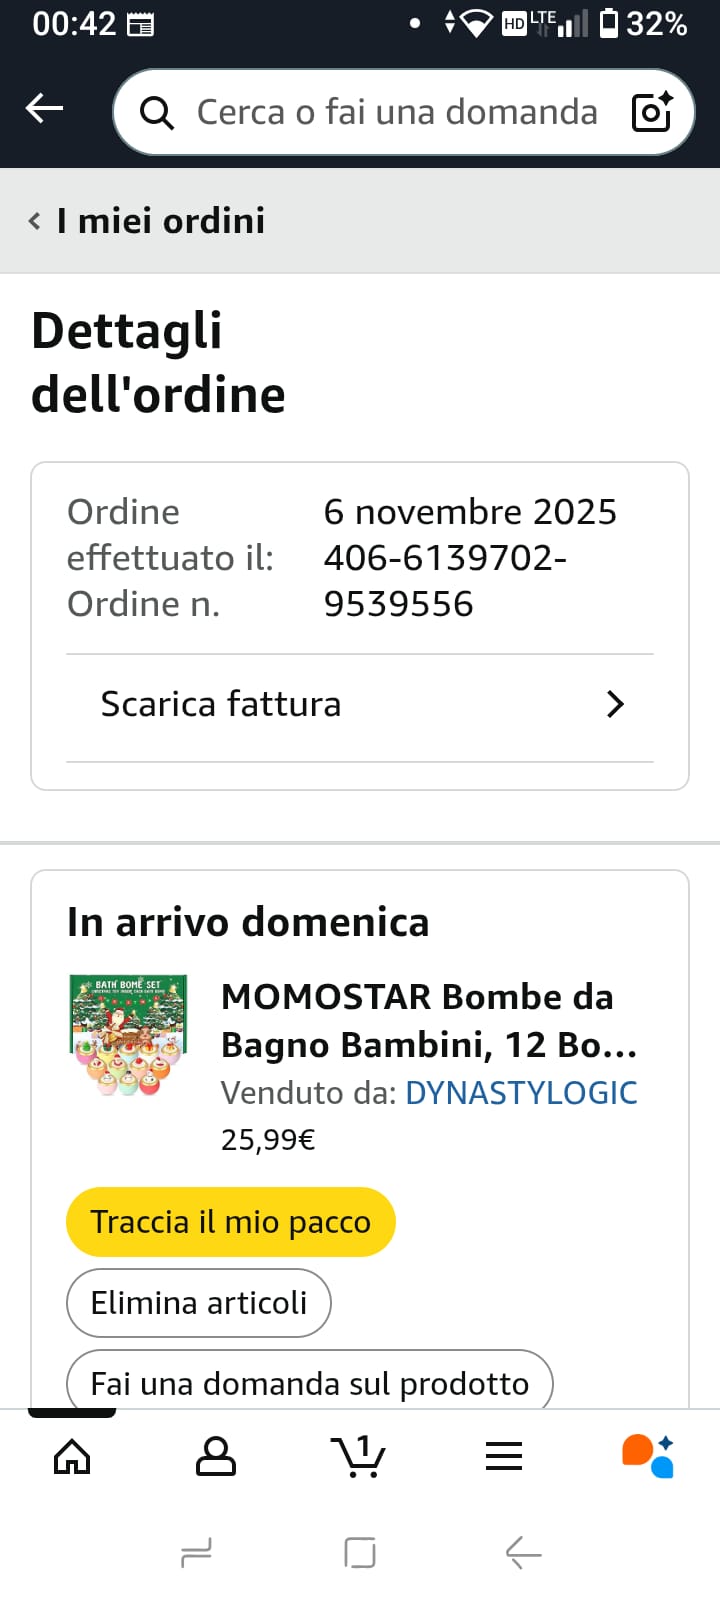This screenshot has height=1600, width=720.
Task: Tap the back arrow in the header
Action: point(44,108)
